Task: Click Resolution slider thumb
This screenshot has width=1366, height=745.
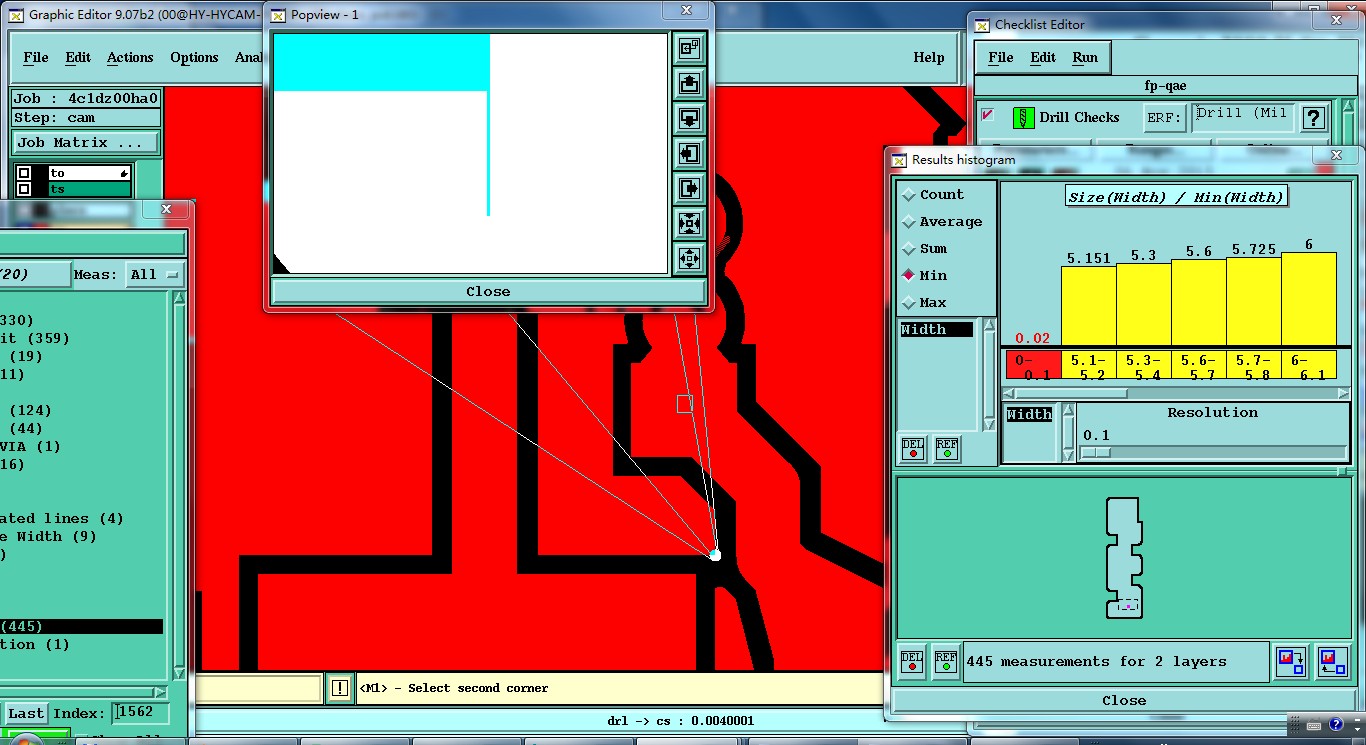Action: (x=1097, y=452)
